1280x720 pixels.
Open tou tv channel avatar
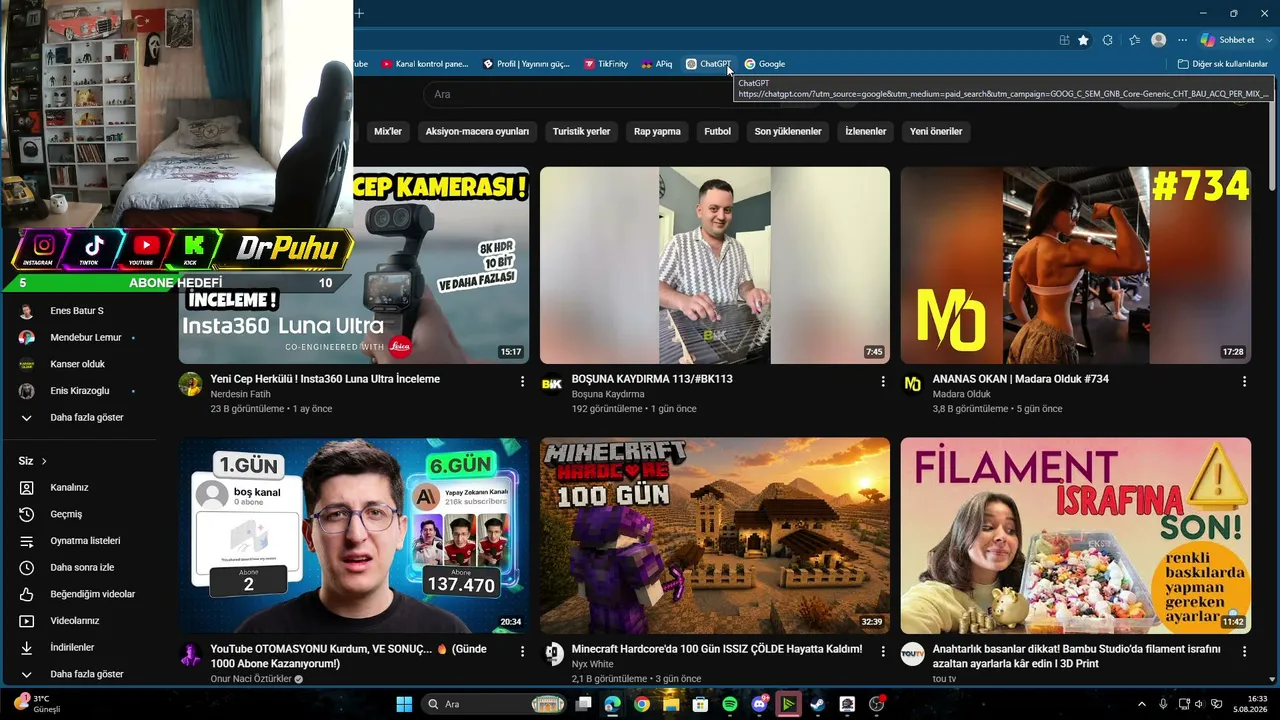(913, 654)
